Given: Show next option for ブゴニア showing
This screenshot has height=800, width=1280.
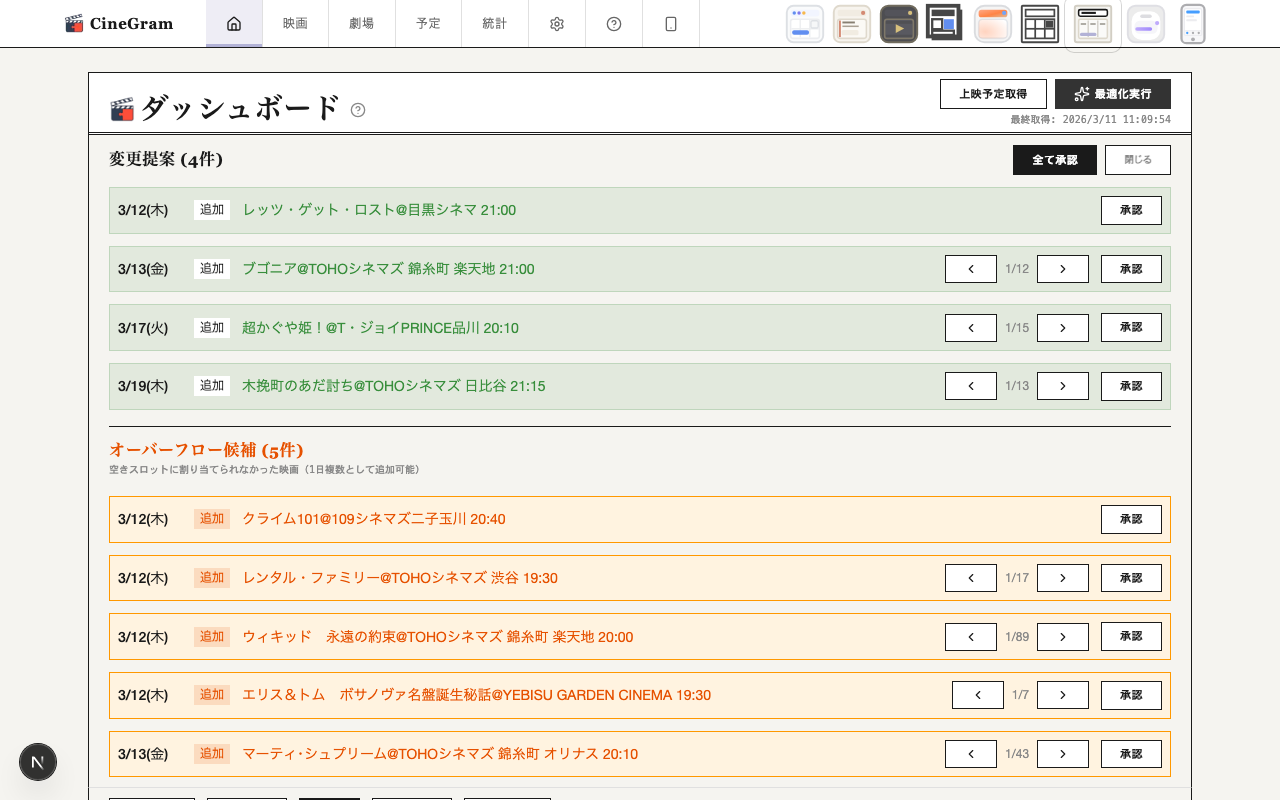Looking at the screenshot, I should (1062, 269).
